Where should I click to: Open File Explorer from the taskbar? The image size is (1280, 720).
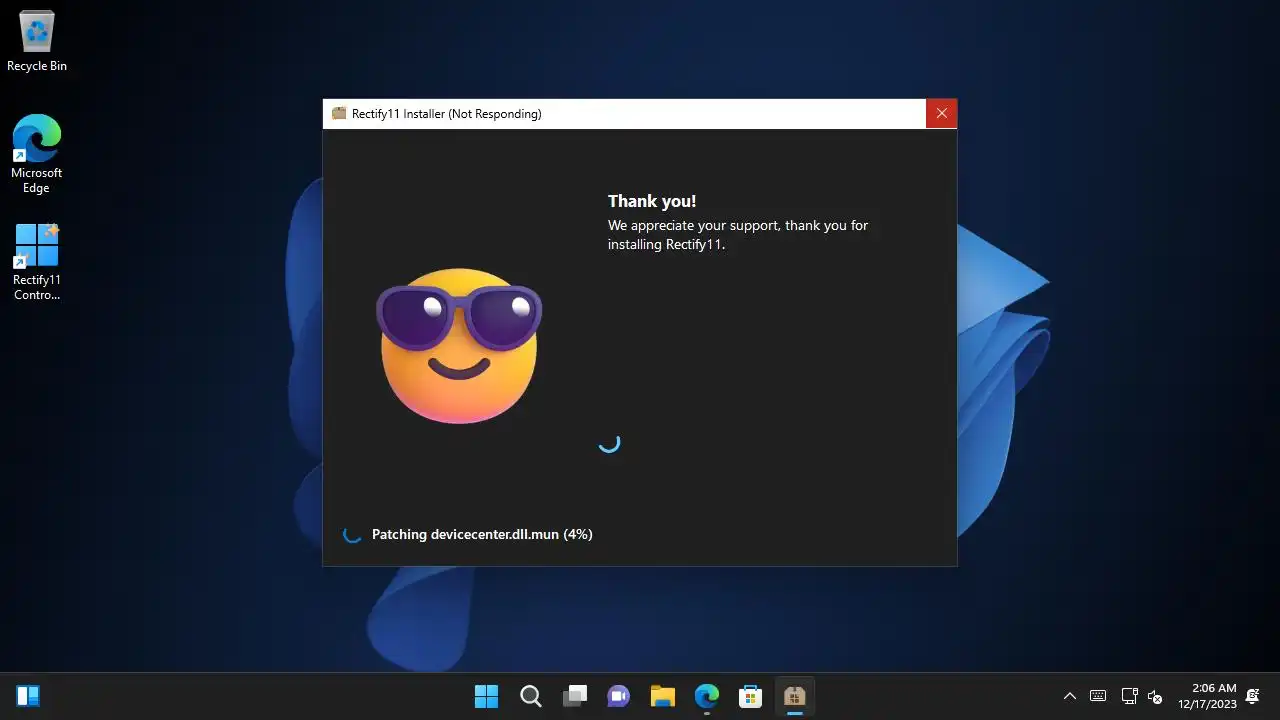[x=663, y=696]
